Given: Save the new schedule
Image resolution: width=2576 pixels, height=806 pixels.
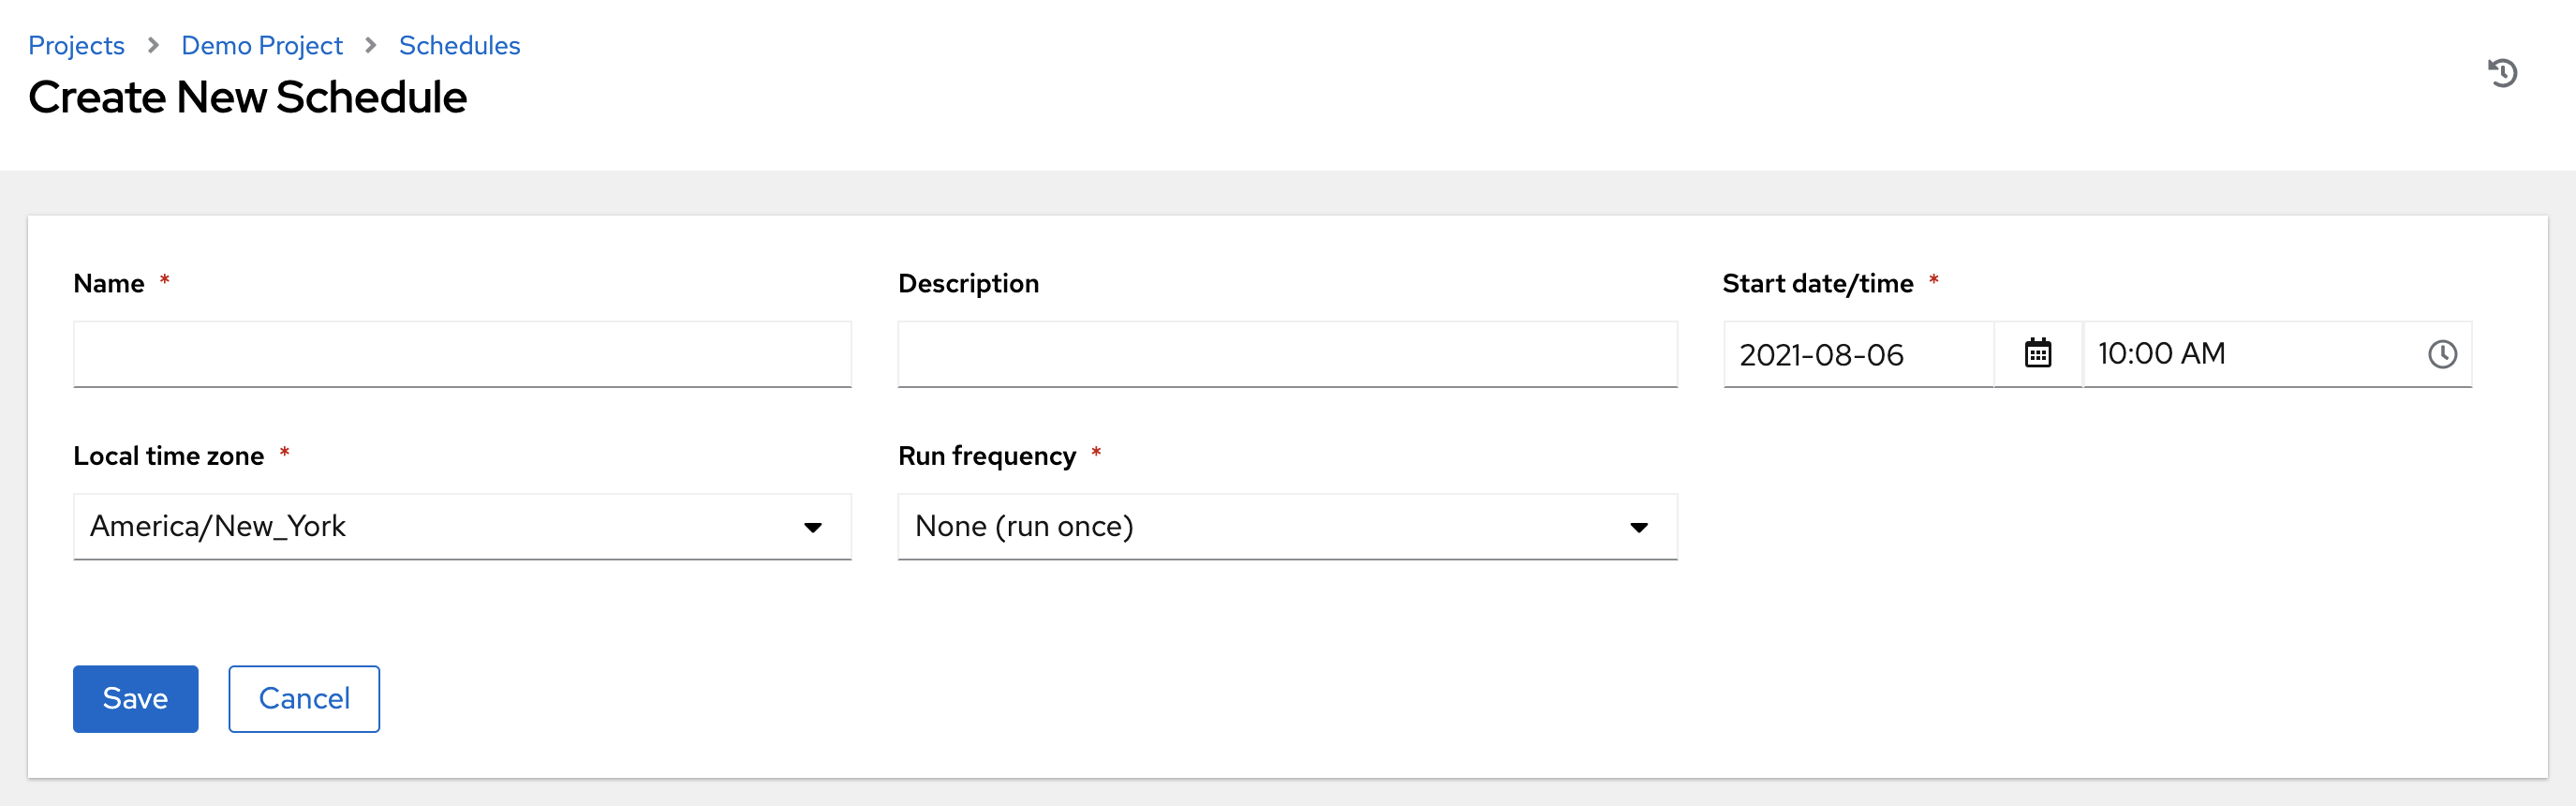Looking at the screenshot, I should pos(135,698).
